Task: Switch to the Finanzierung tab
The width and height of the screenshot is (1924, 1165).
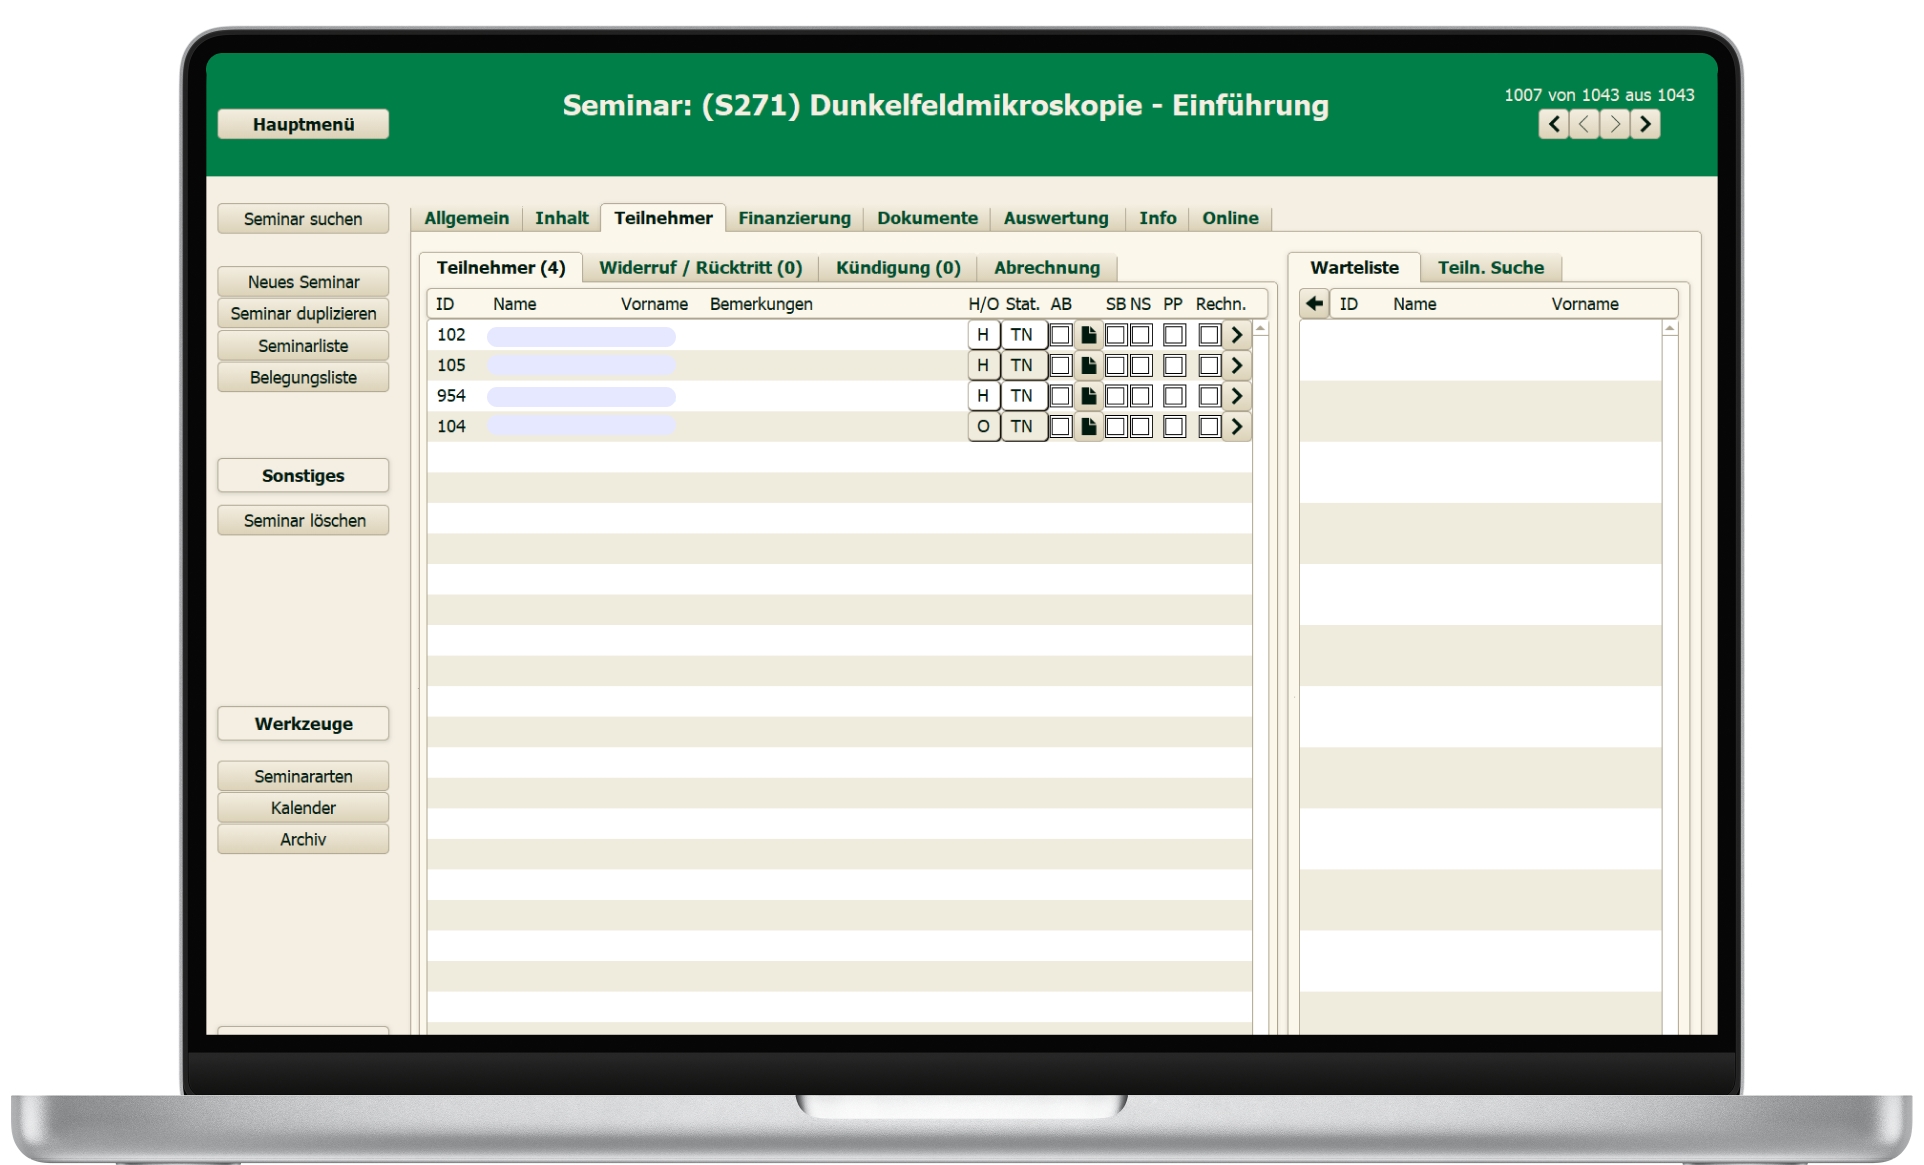Action: point(794,218)
